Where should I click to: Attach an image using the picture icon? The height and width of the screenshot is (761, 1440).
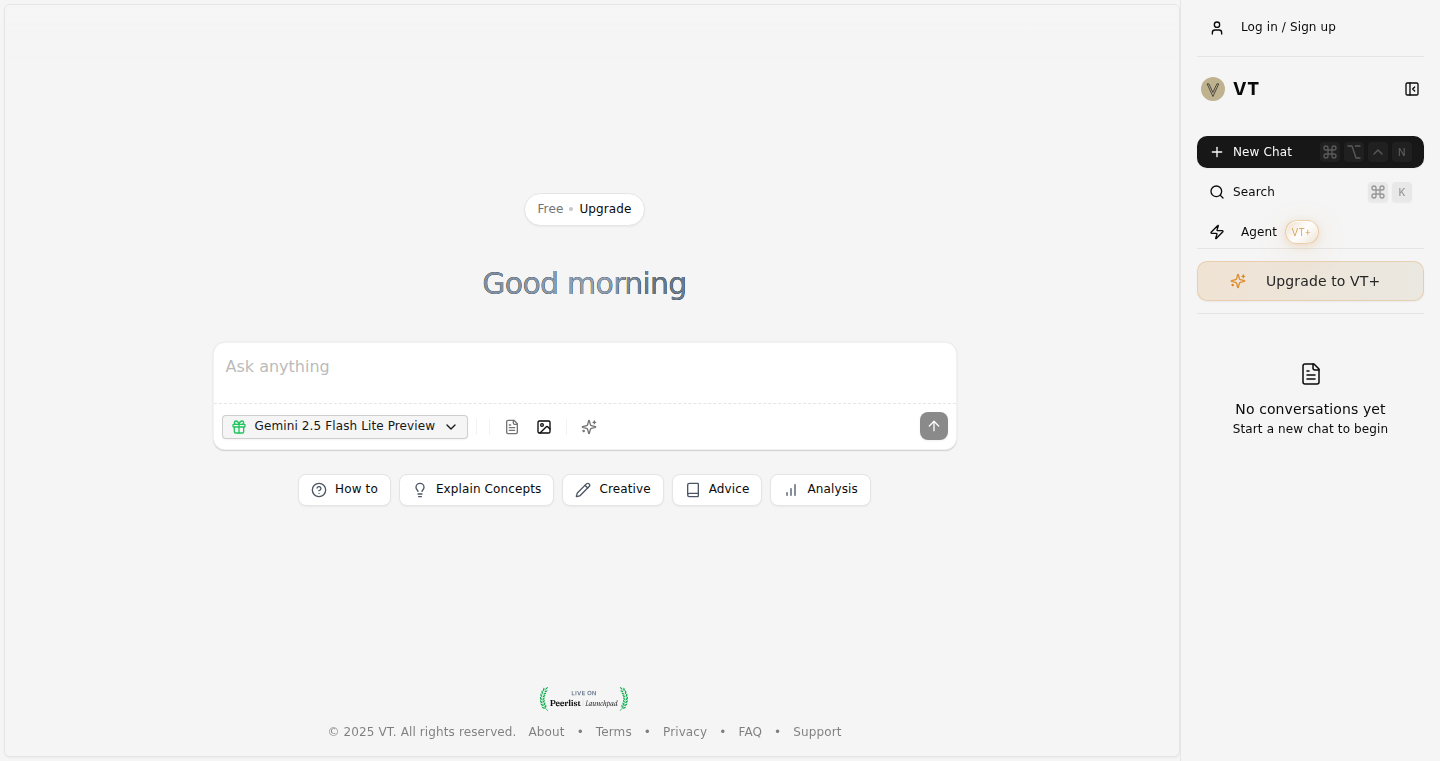(x=544, y=427)
